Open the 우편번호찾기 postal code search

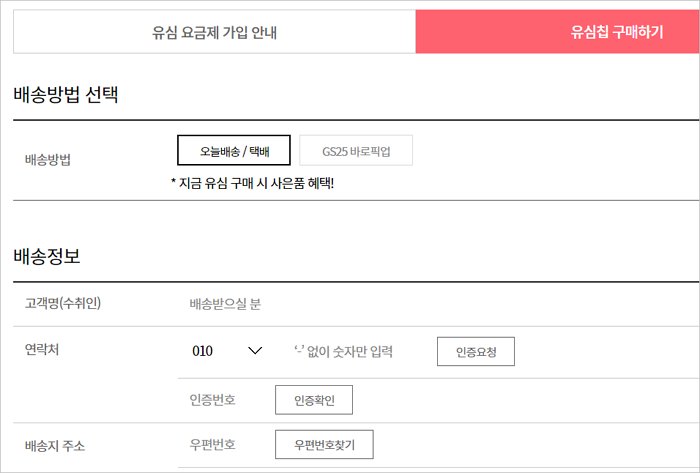pyautogui.click(x=324, y=444)
